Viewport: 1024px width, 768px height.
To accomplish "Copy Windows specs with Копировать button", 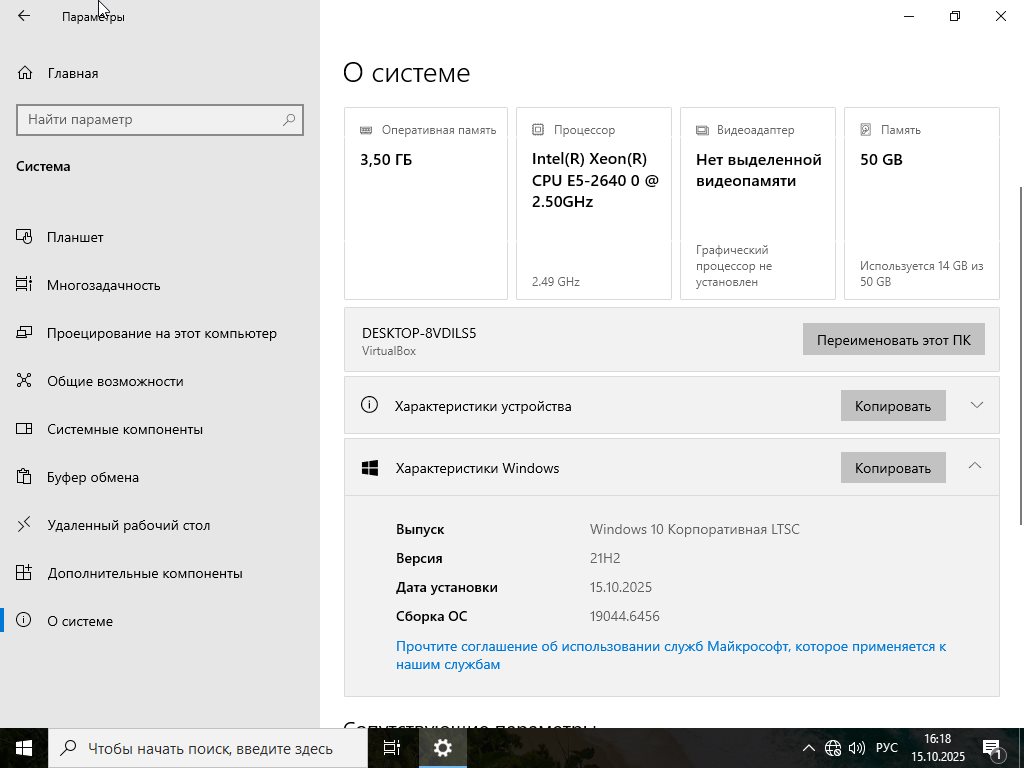I will click(x=892, y=468).
